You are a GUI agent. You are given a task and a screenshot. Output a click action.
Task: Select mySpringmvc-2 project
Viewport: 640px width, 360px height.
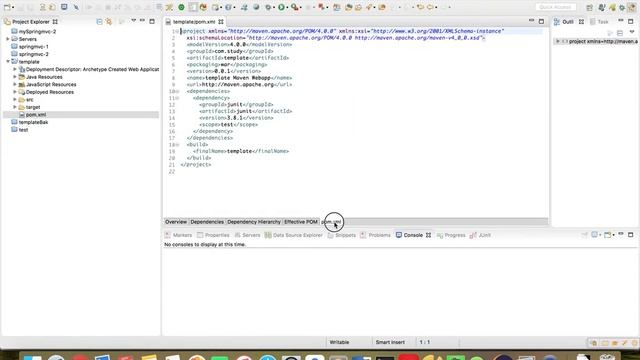point(38,31)
